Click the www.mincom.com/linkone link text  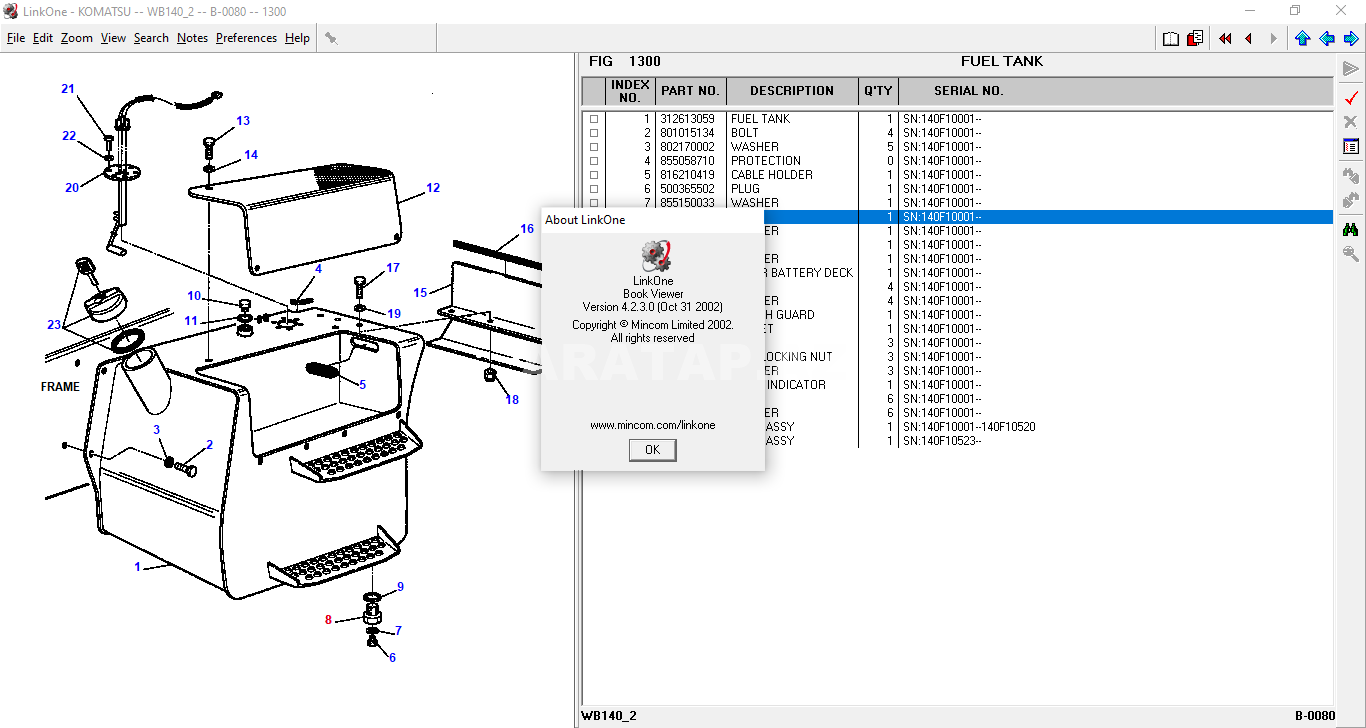[x=653, y=425]
